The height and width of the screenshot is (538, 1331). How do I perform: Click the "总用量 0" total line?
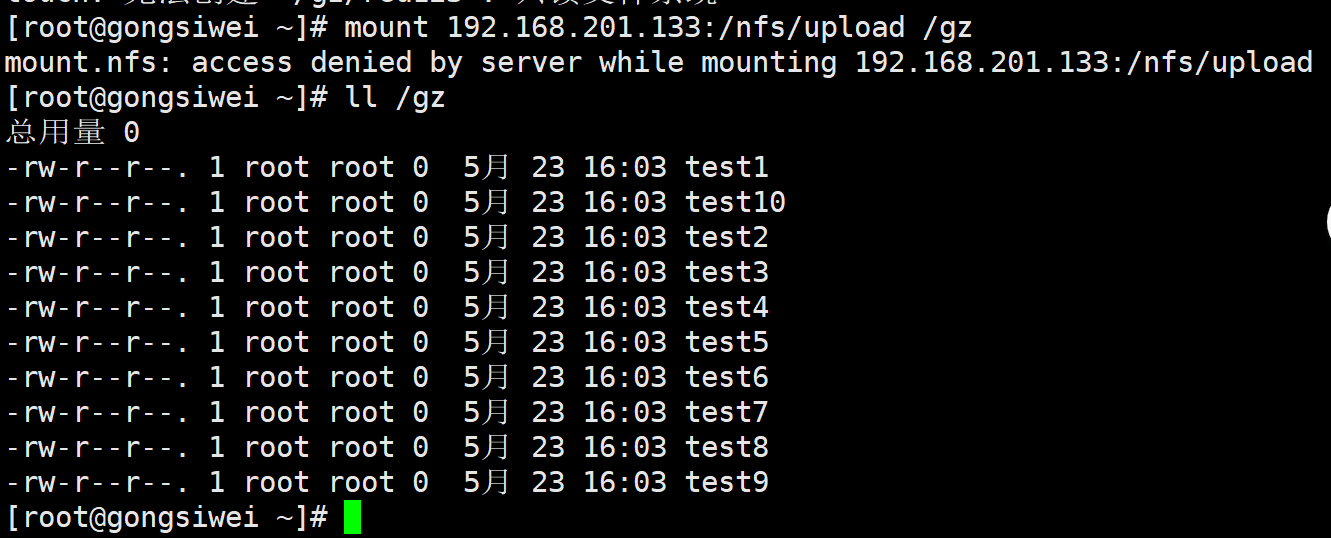pyautogui.click(x=73, y=133)
